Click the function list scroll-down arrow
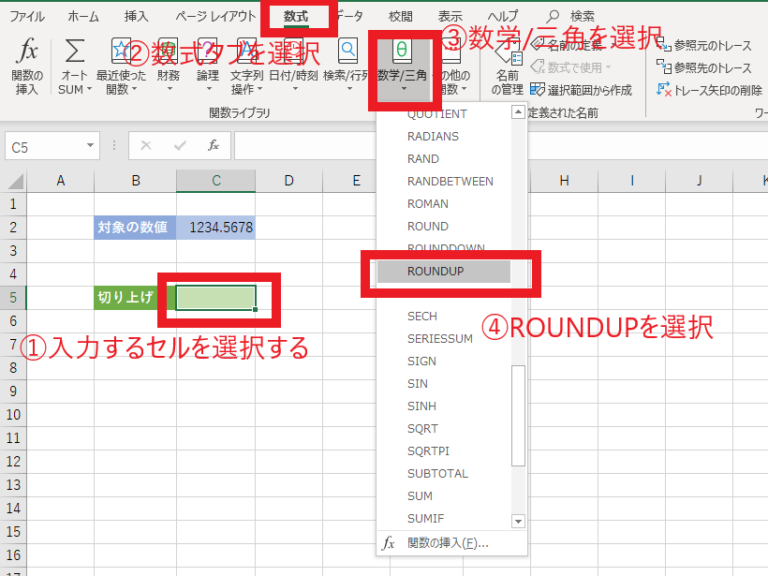The image size is (768, 576). (x=518, y=521)
